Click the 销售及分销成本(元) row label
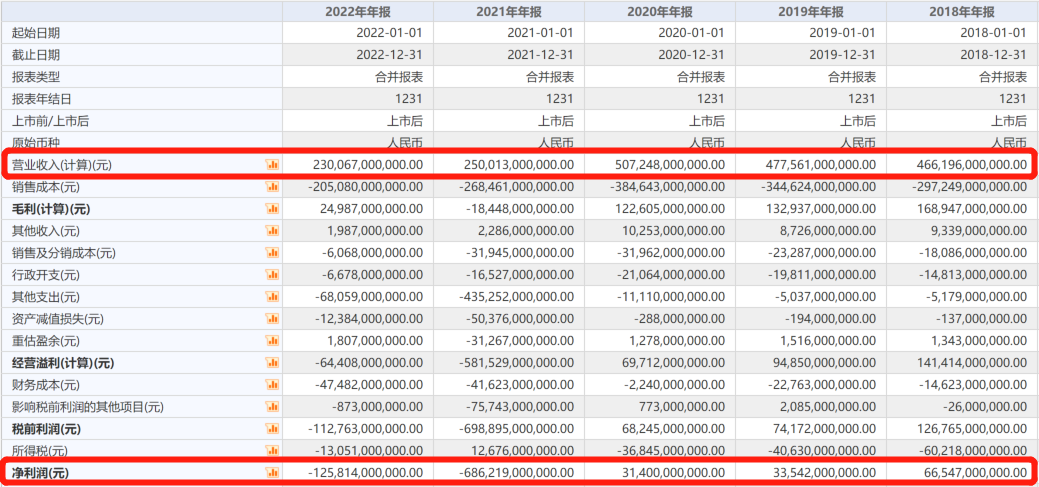The image size is (1039, 487). click(64, 253)
